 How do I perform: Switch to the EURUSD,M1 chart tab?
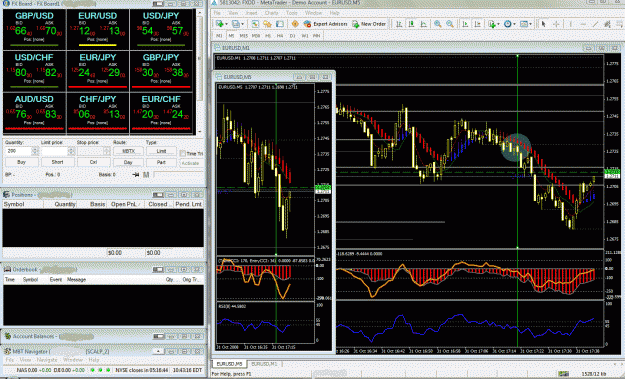264,364
